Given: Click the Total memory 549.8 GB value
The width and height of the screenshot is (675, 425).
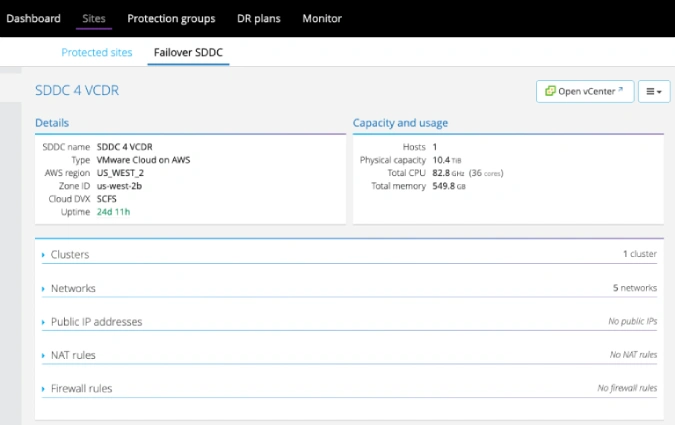Looking at the screenshot, I should pyautogui.click(x=449, y=186).
